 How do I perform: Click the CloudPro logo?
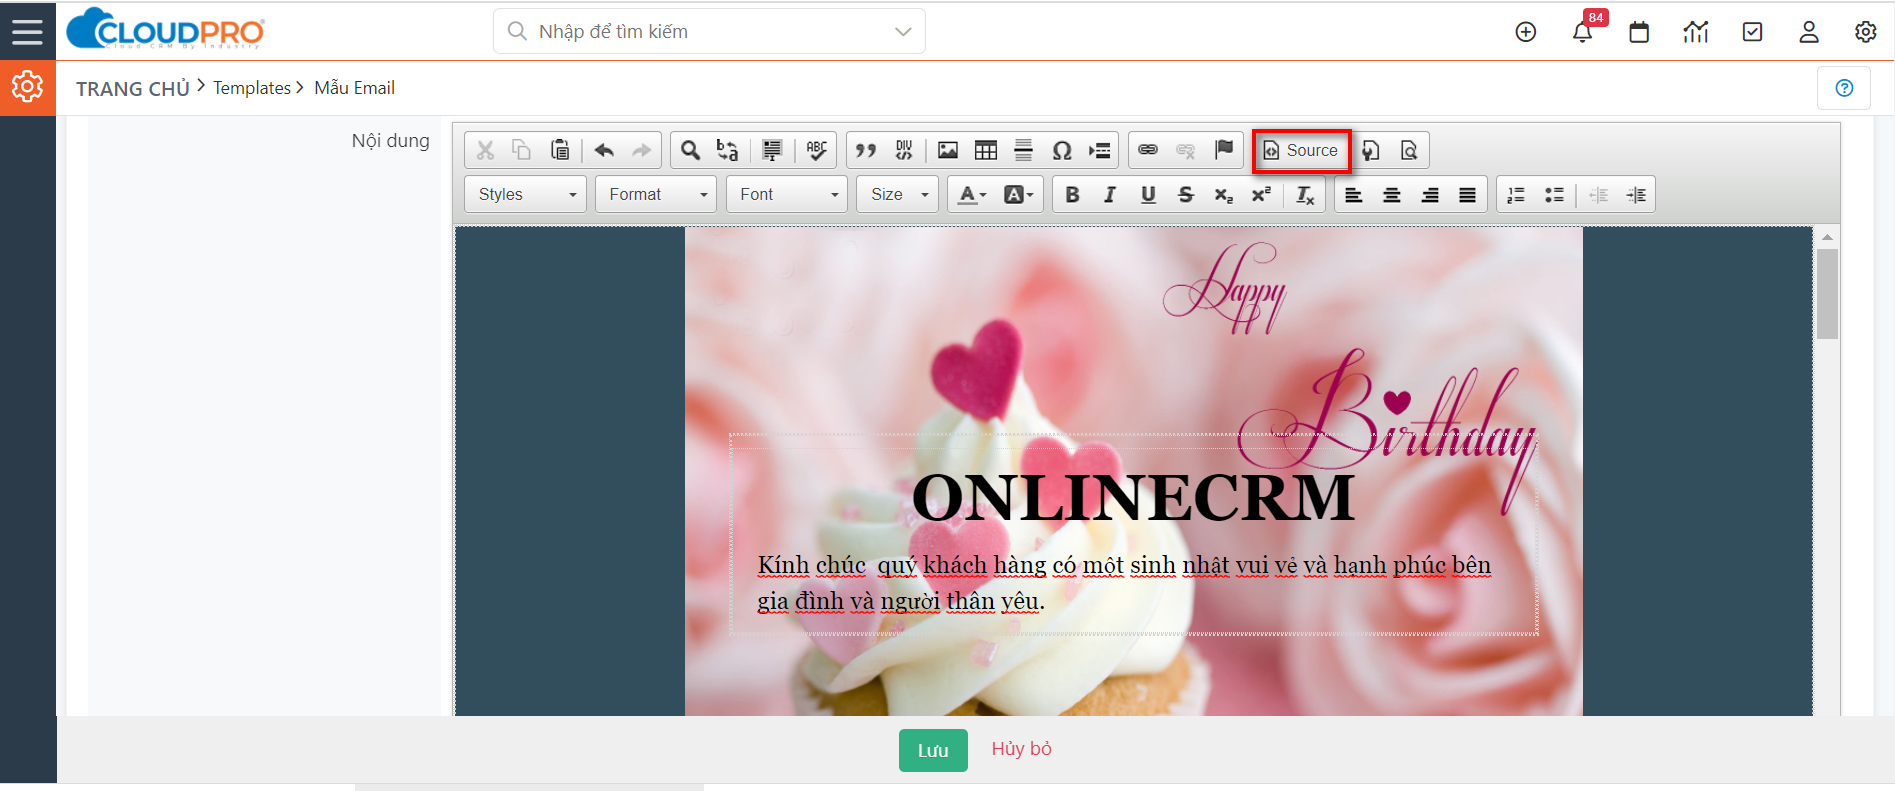pos(166,29)
